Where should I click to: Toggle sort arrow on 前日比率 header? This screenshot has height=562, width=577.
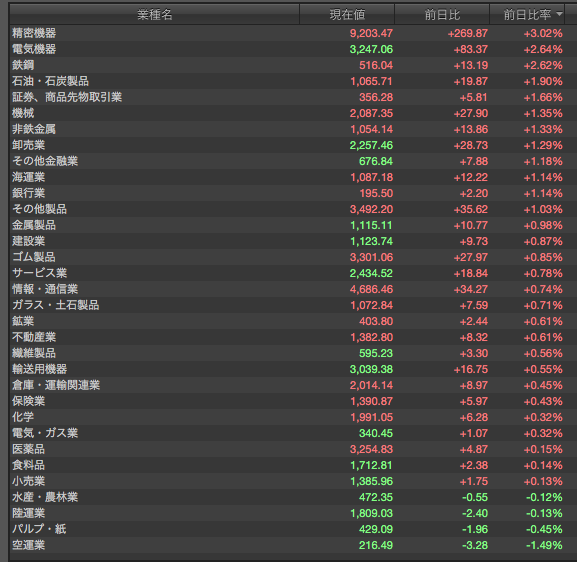click(x=559, y=14)
